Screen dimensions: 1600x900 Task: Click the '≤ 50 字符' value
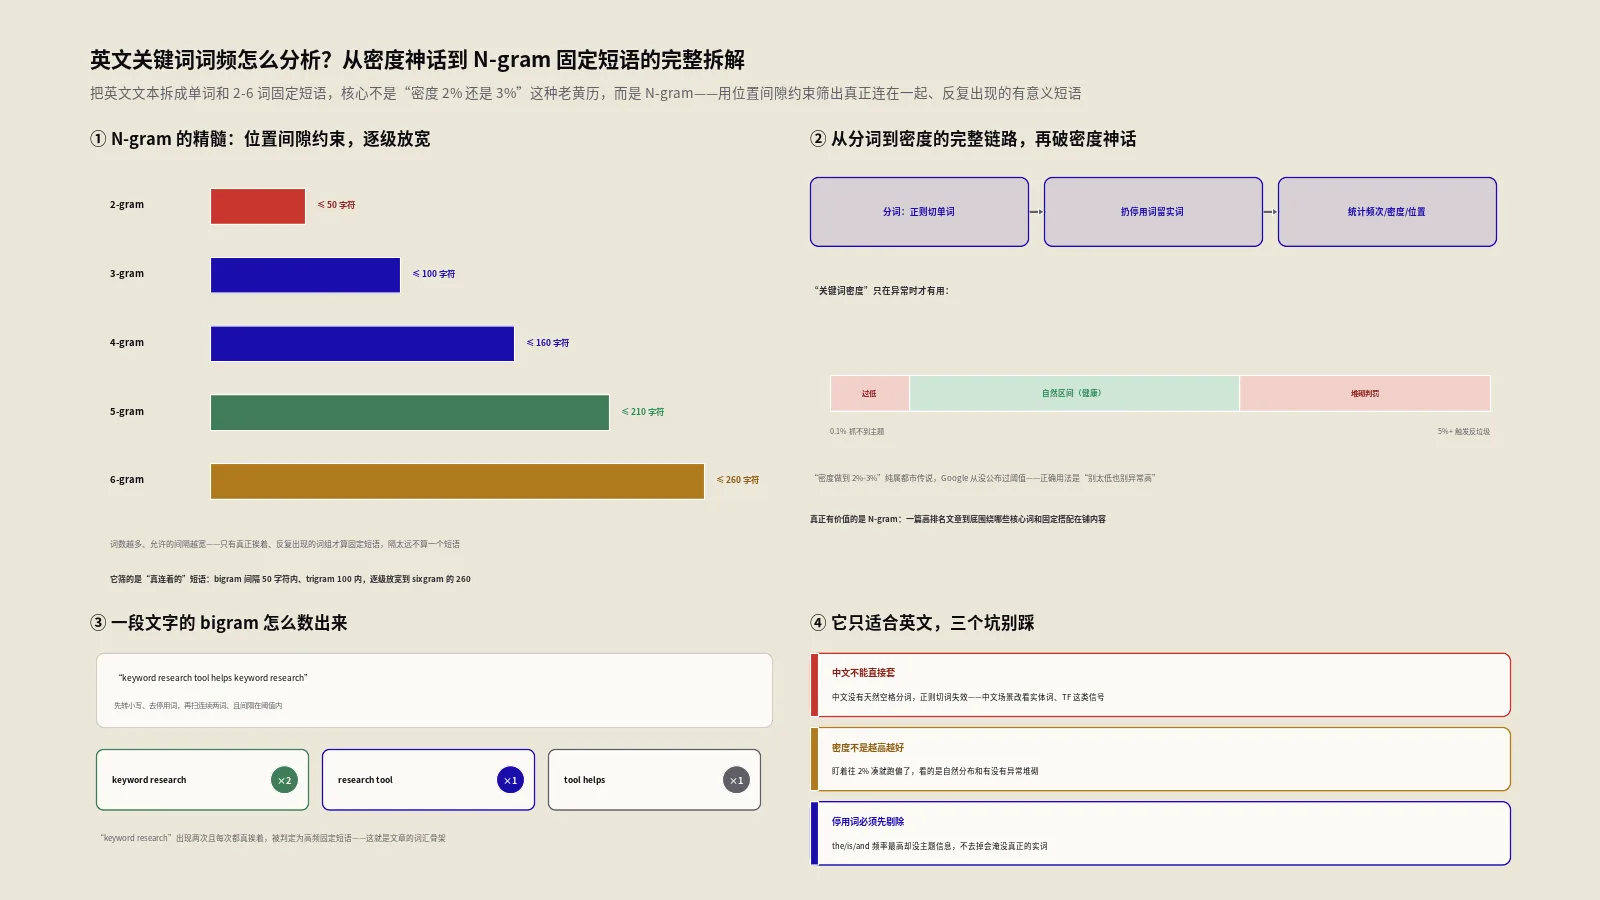click(x=336, y=205)
